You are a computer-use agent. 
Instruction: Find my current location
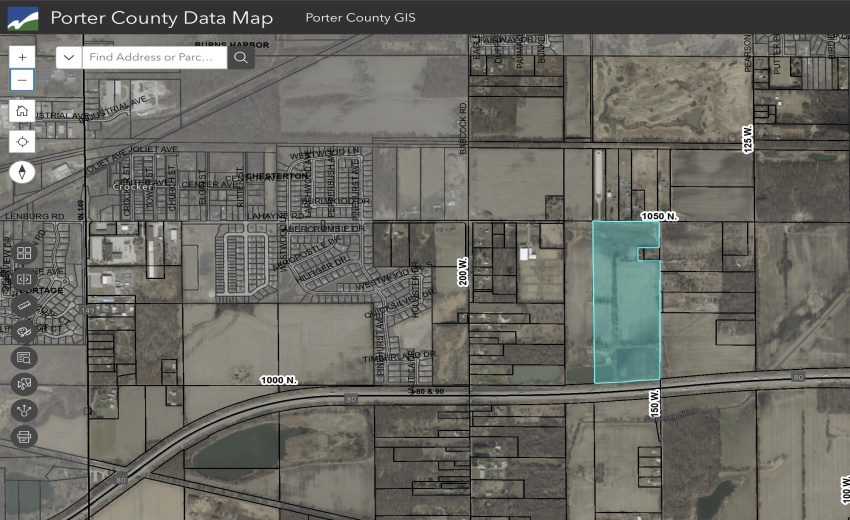tap(22, 142)
